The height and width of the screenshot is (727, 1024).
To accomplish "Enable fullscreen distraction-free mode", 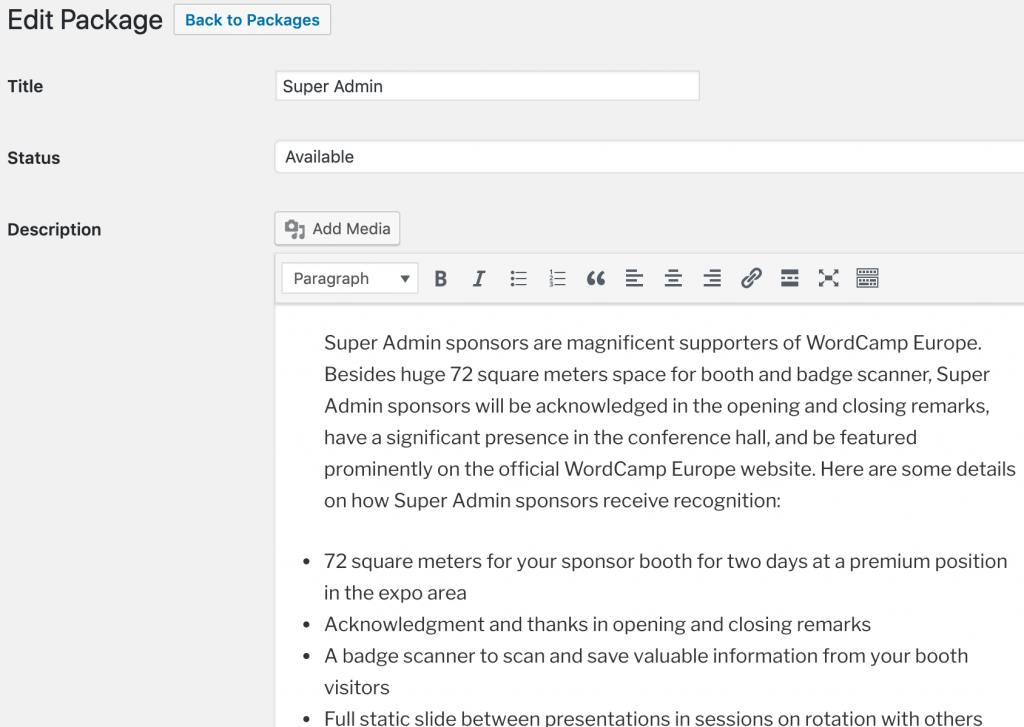I will point(829,279).
